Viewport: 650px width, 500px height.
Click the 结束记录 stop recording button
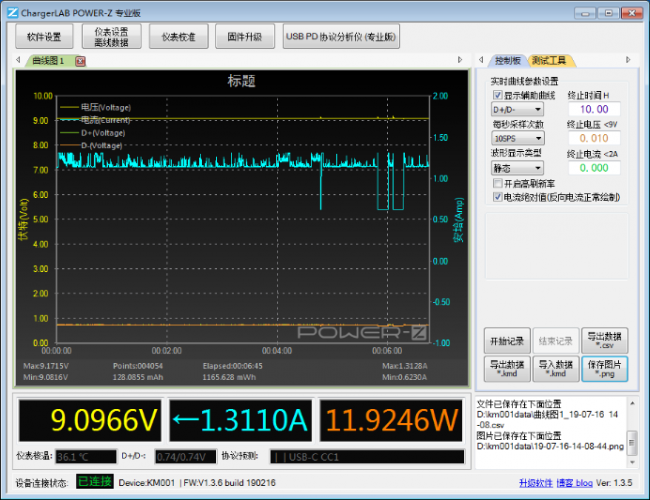point(555,341)
